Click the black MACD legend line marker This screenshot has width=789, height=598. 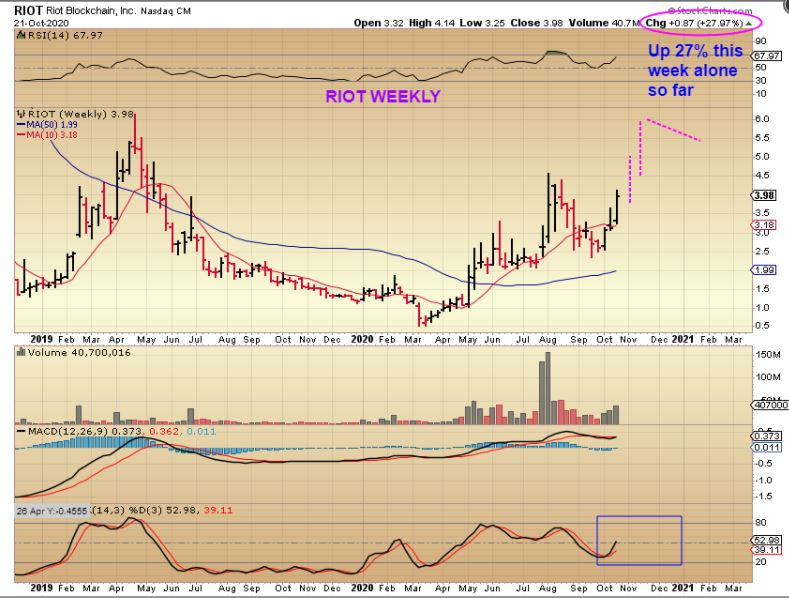click(21, 431)
